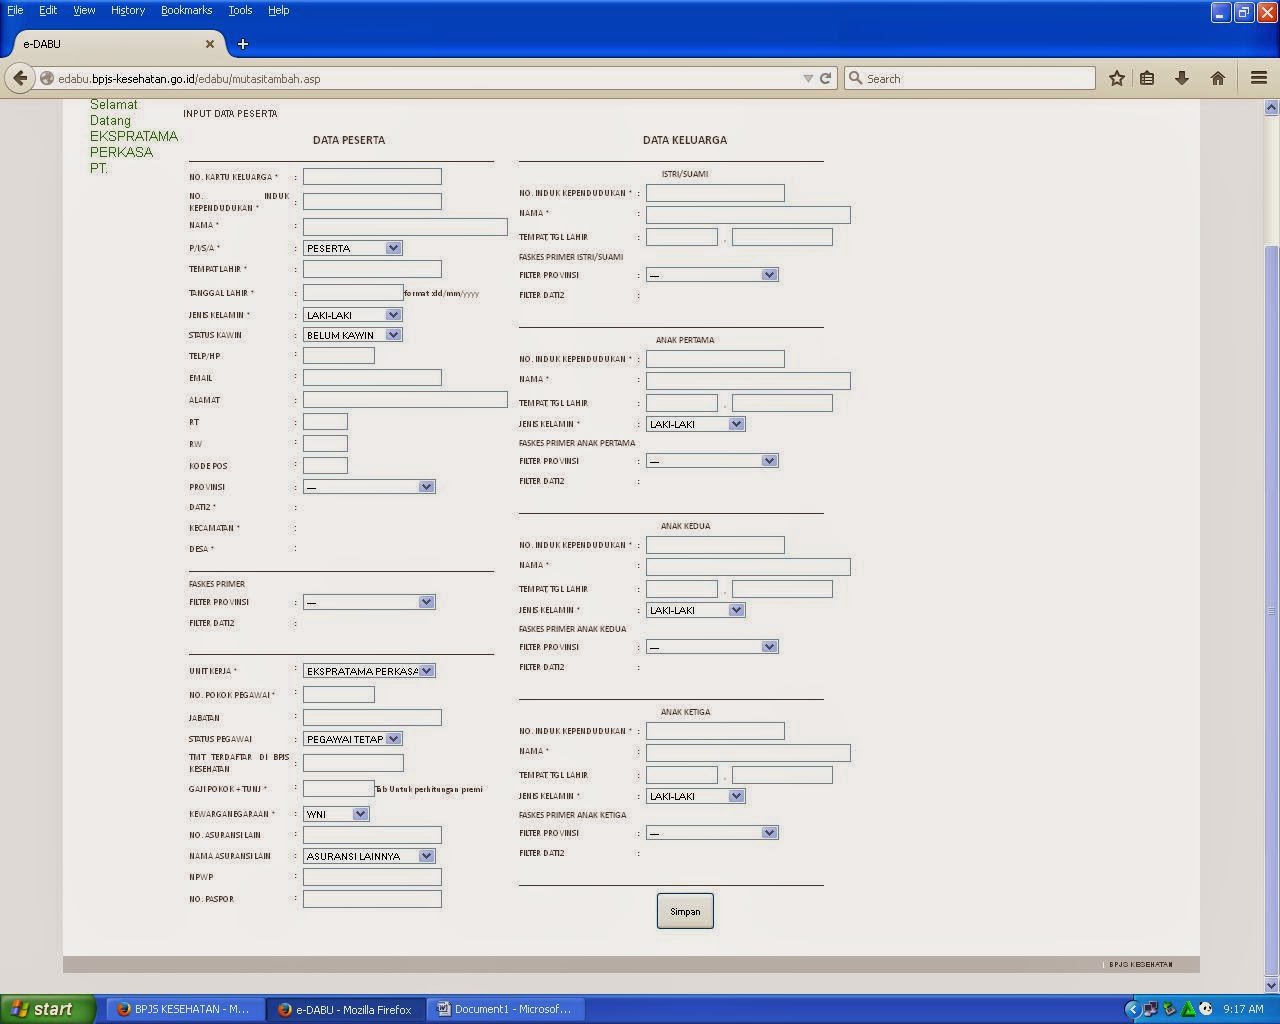The height and width of the screenshot is (1024, 1280).
Task: Click the Nama field in Data Peserta
Action: [x=405, y=227]
